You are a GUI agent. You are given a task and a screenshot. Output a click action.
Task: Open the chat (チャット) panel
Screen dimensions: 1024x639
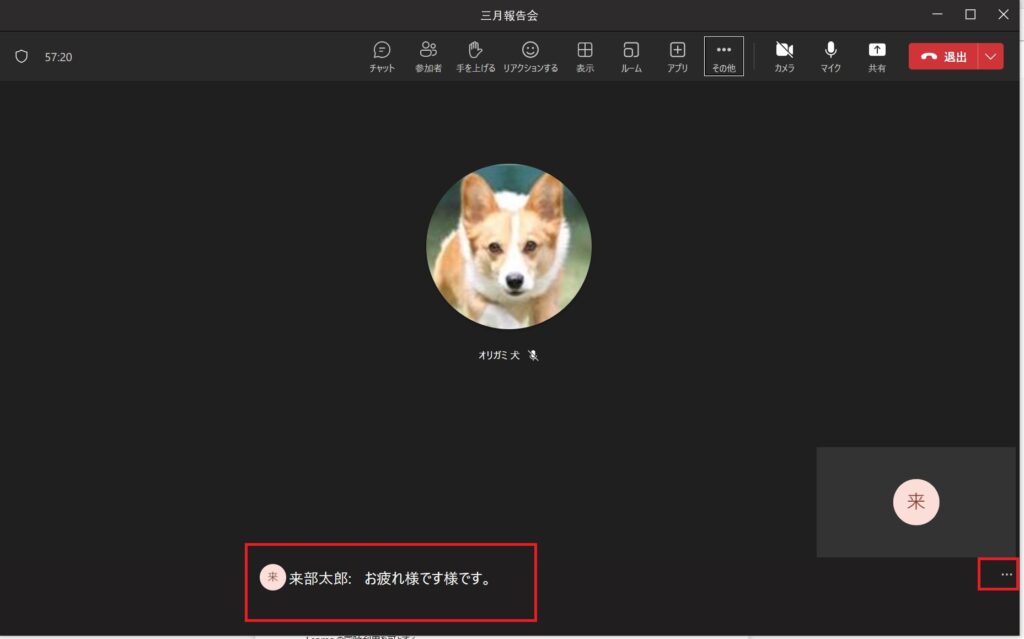coord(382,56)
